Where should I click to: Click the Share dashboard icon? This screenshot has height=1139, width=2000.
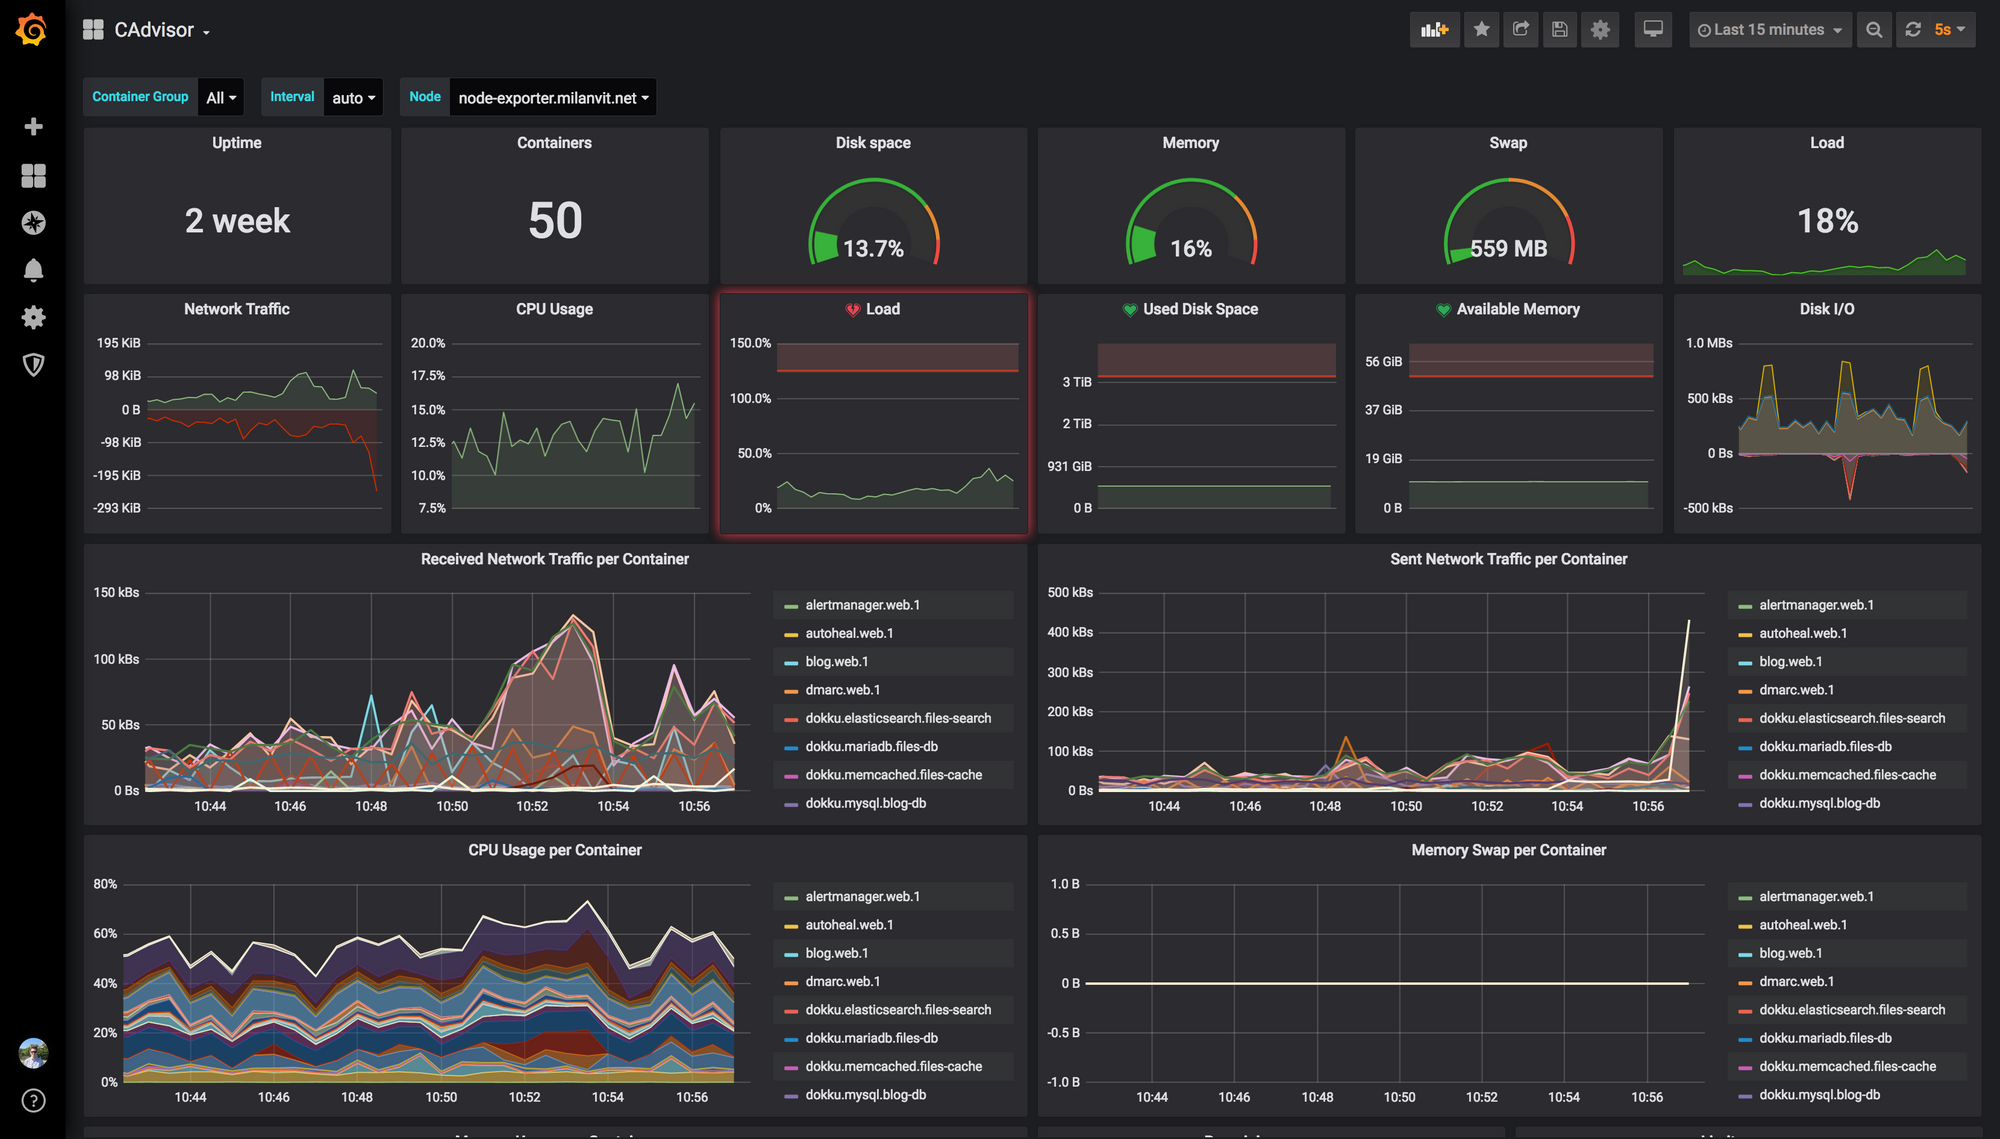1522,27
